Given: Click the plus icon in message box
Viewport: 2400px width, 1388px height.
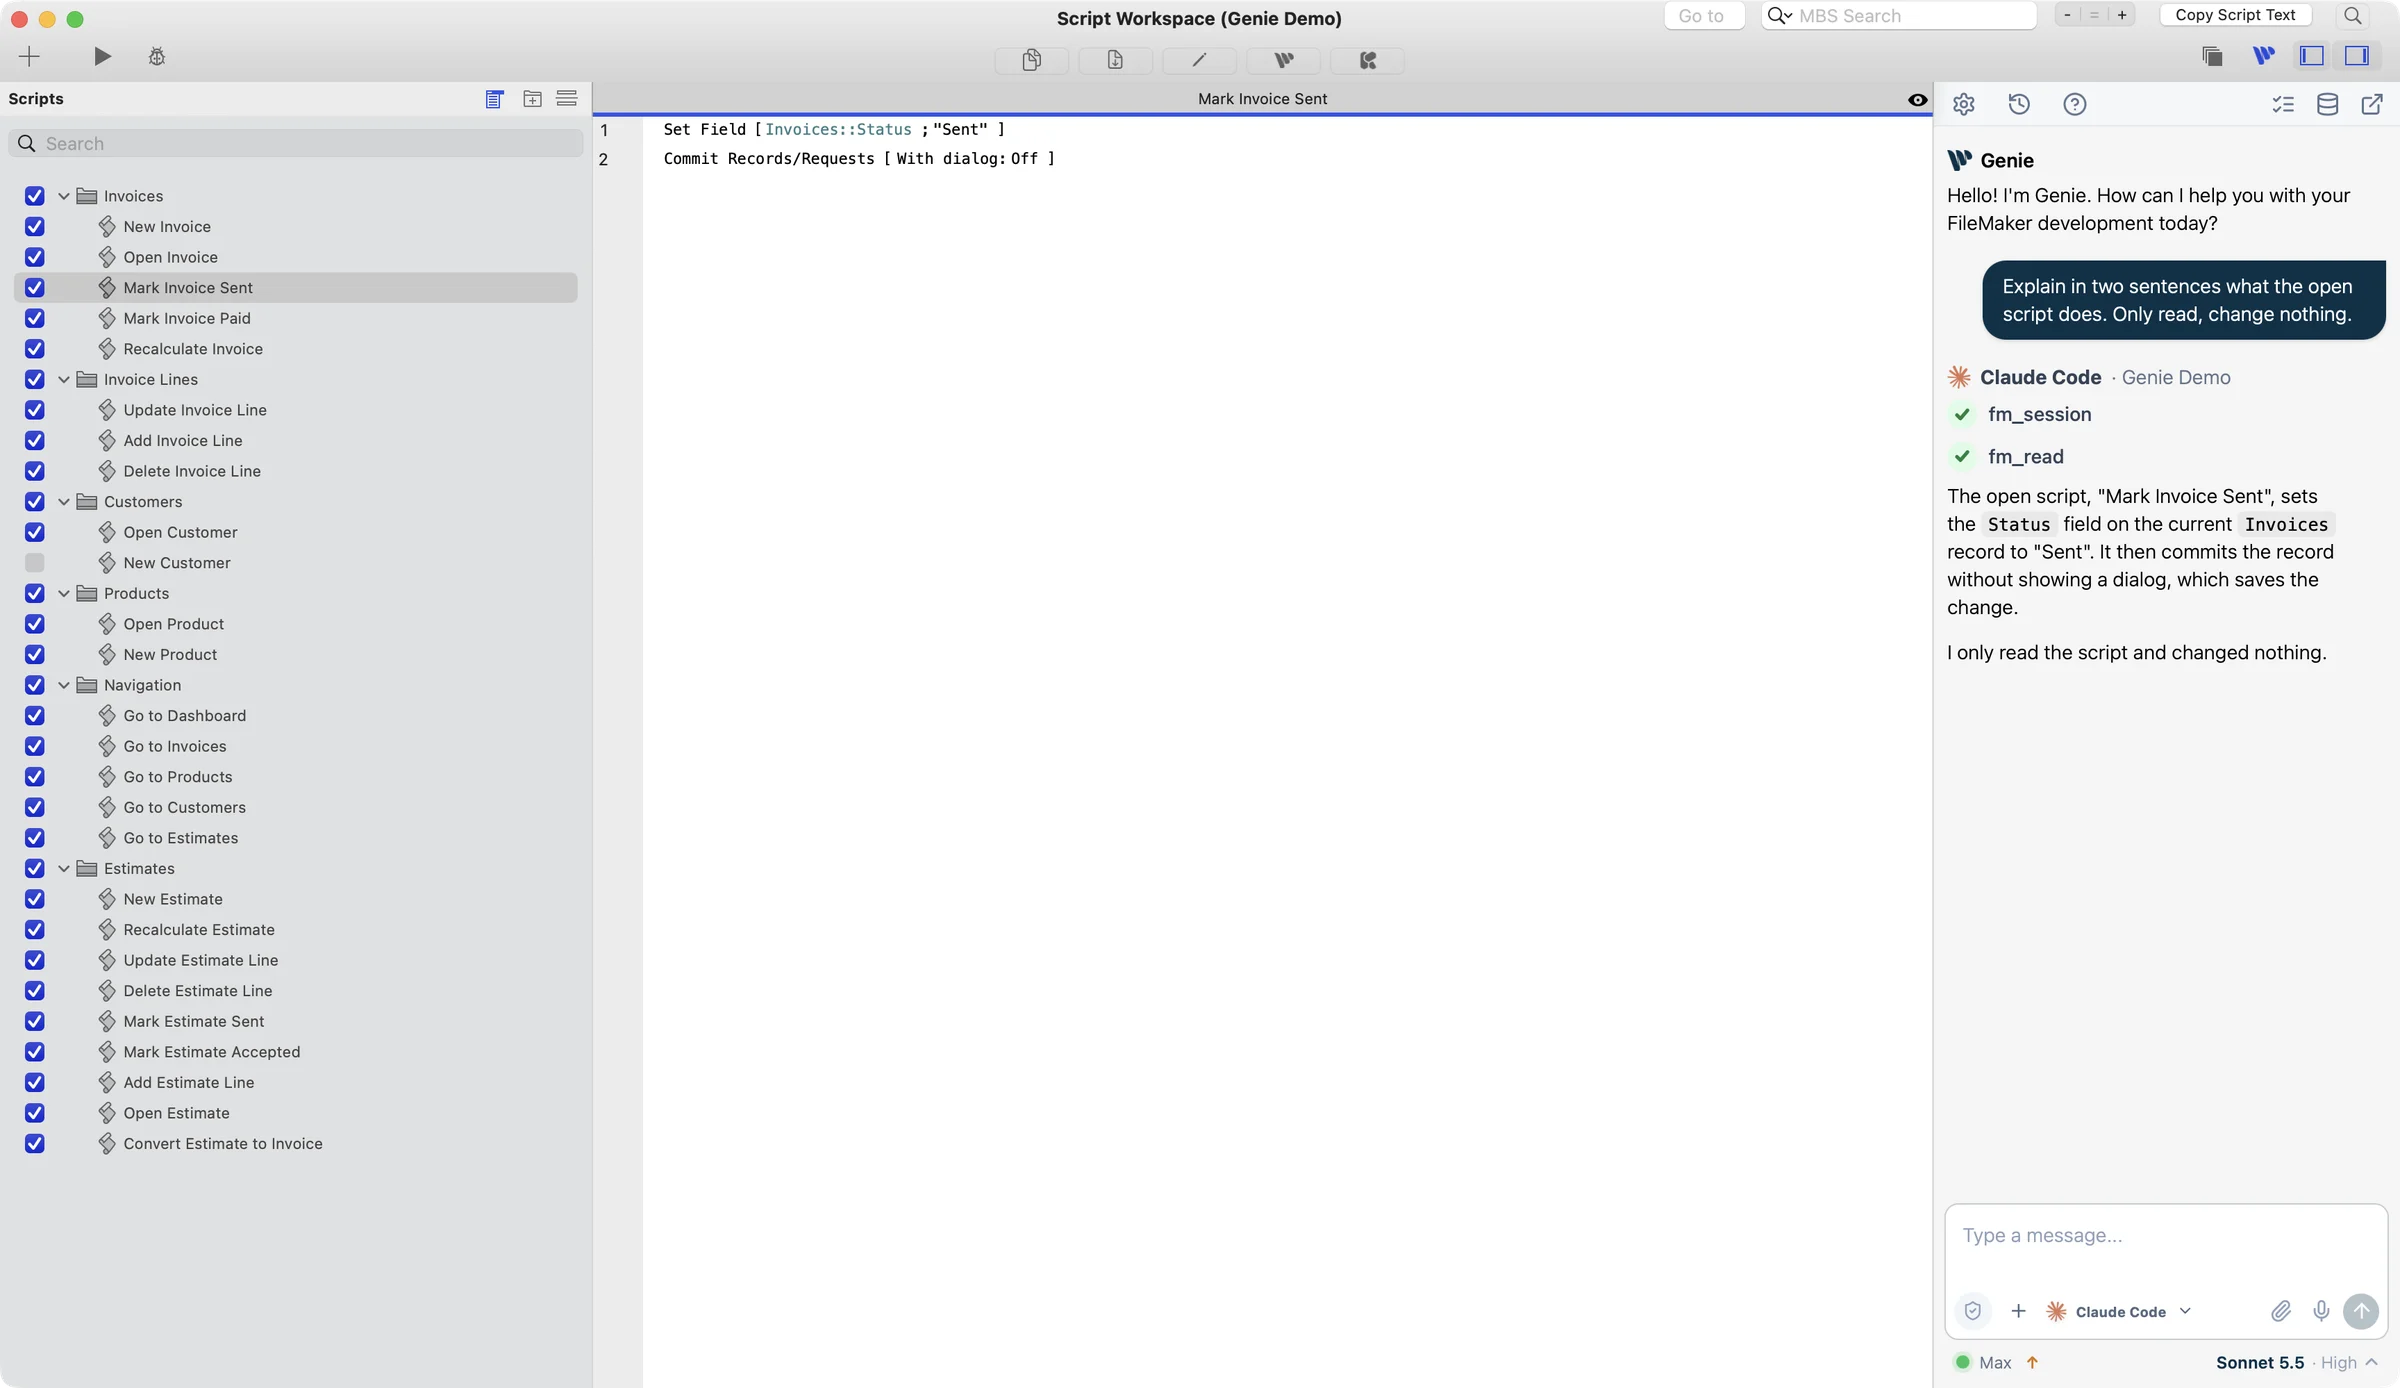Looking at the screenshot, I should pos(2019,1311).
